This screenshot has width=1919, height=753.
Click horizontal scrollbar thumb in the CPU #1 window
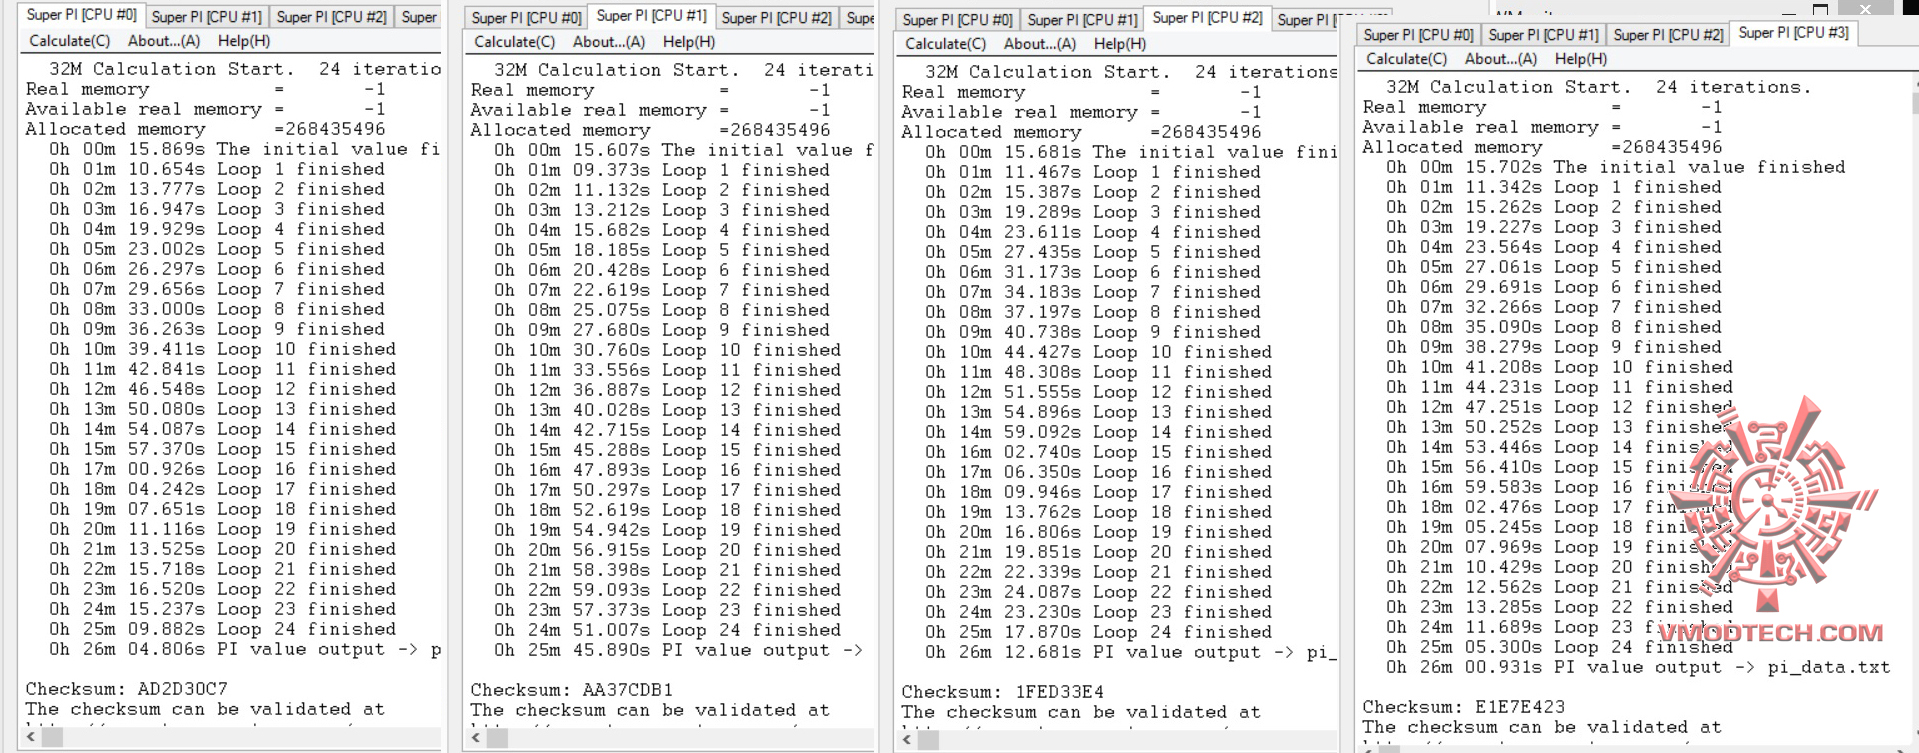pyautogui.click(x=497, y=738)
